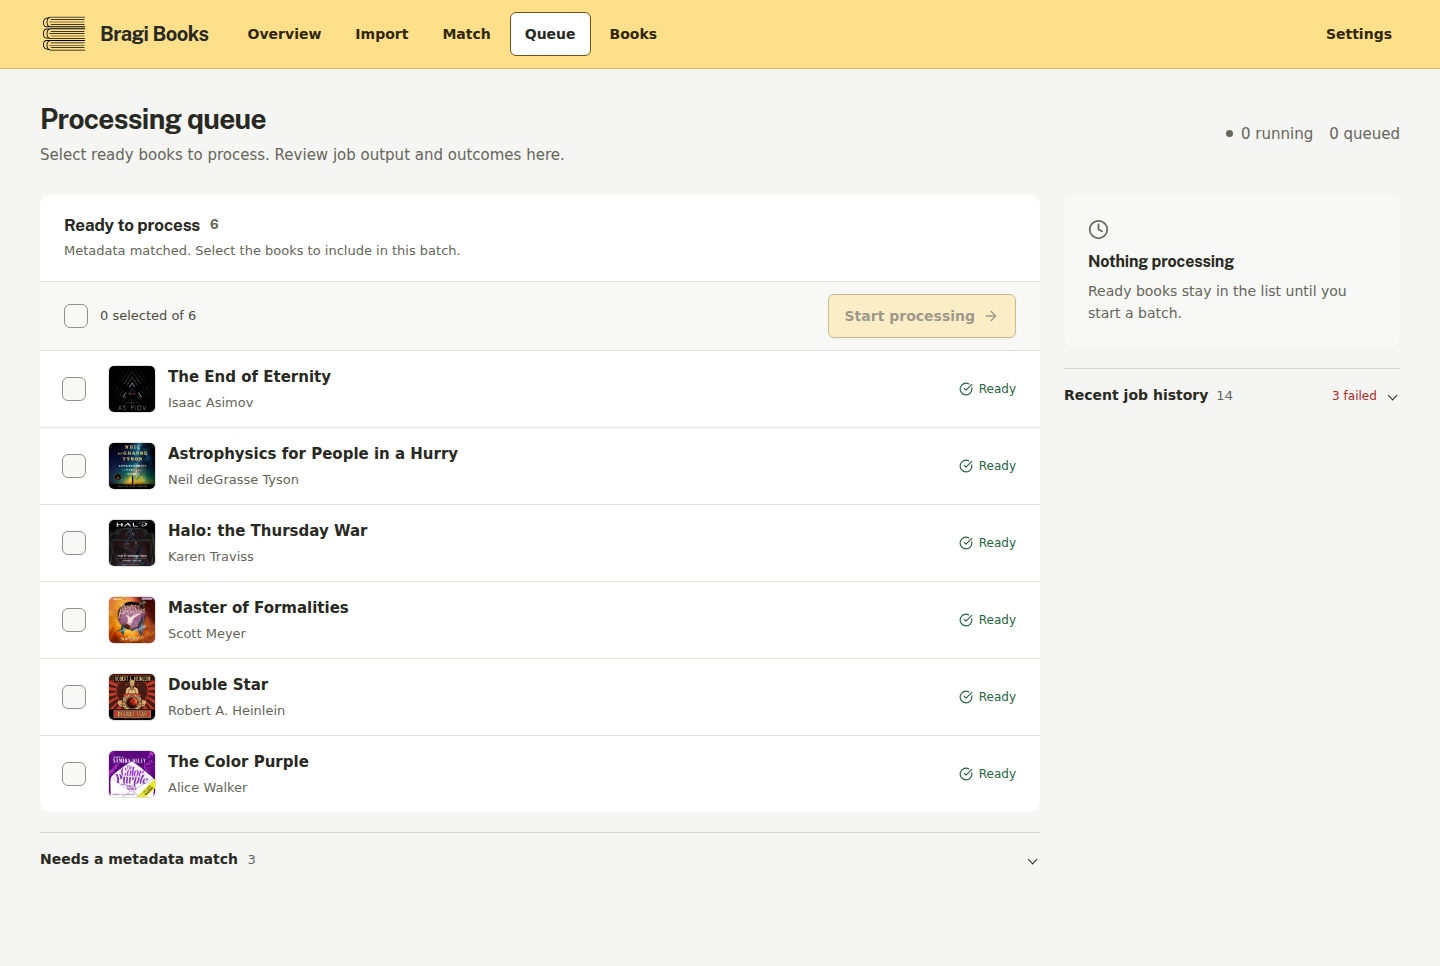Click the Ready checkmark icon for Double Star

966,697
